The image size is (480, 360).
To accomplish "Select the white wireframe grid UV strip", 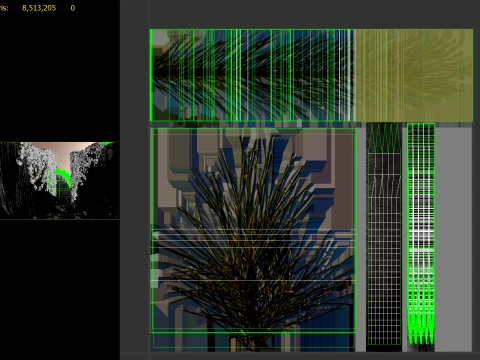I will click(384, 234).
